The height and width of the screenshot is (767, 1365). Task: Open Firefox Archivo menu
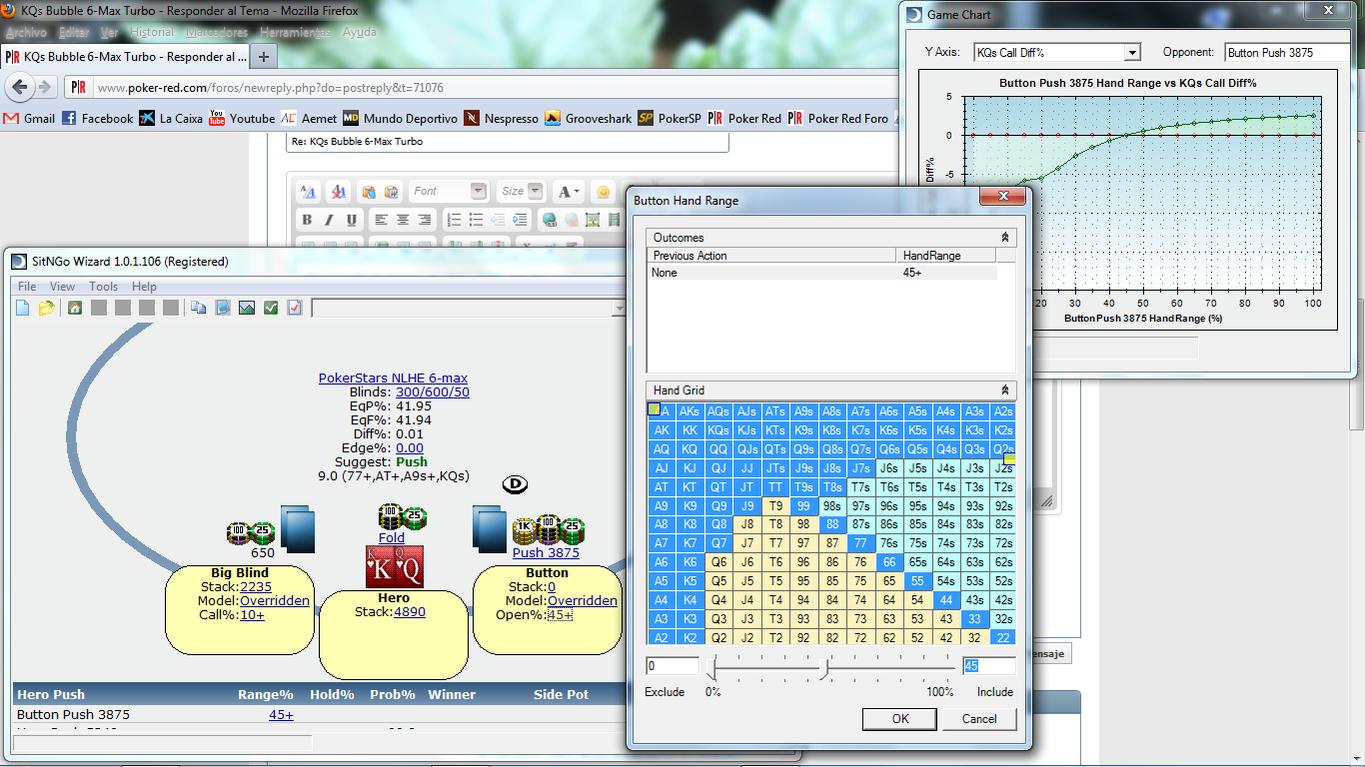[26, 32]
